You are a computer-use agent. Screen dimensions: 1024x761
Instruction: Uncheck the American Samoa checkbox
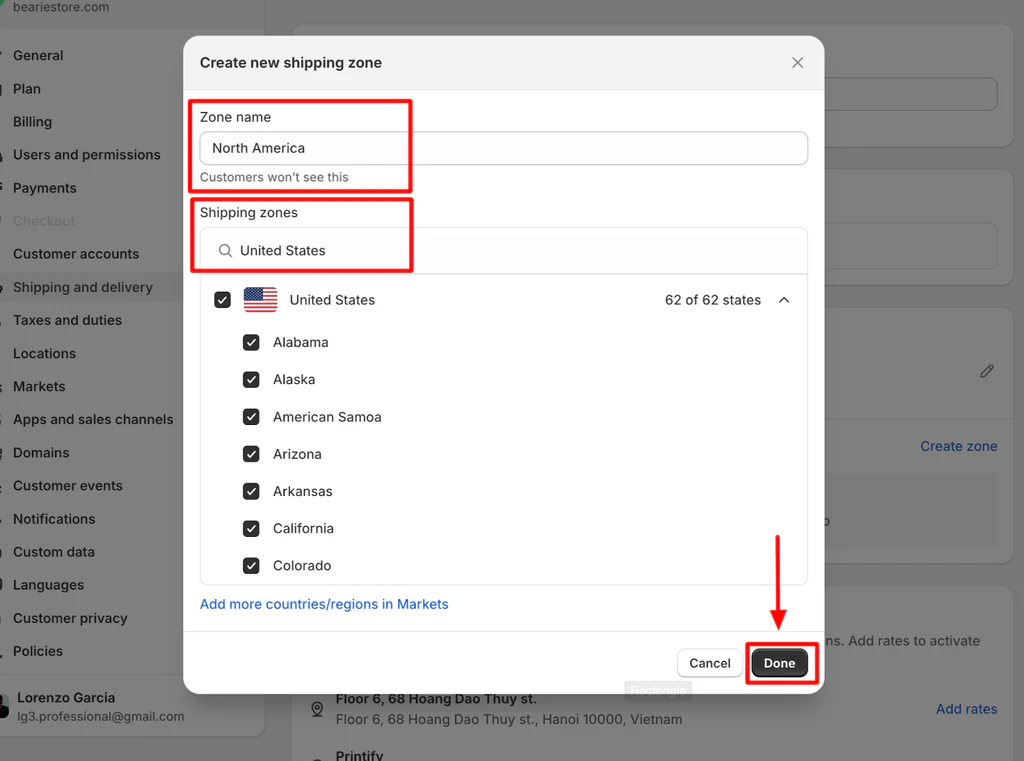(x=251, y=417)
